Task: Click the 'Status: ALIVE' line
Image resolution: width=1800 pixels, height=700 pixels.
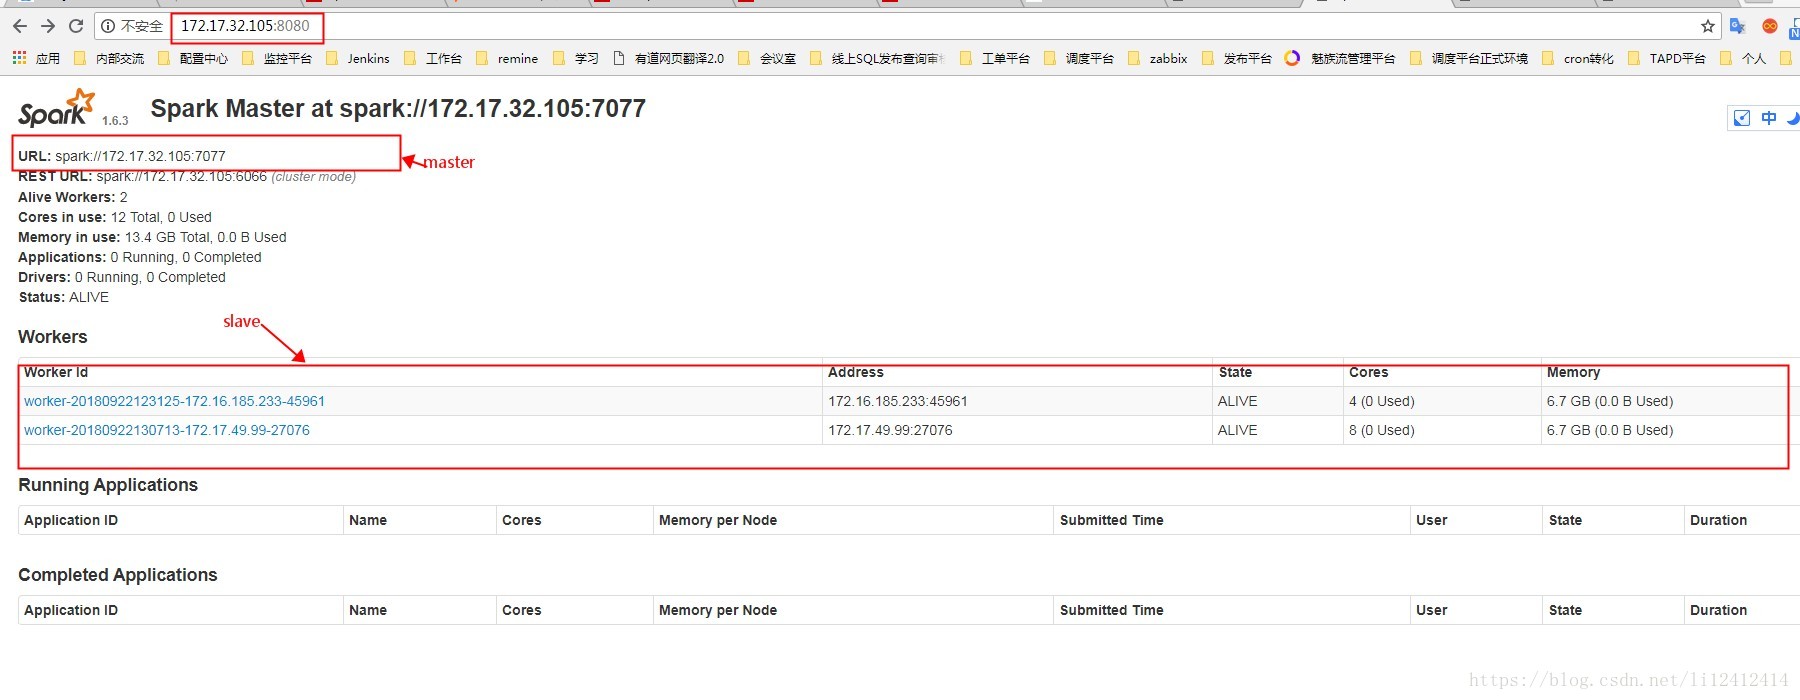Action: [64, 297]
